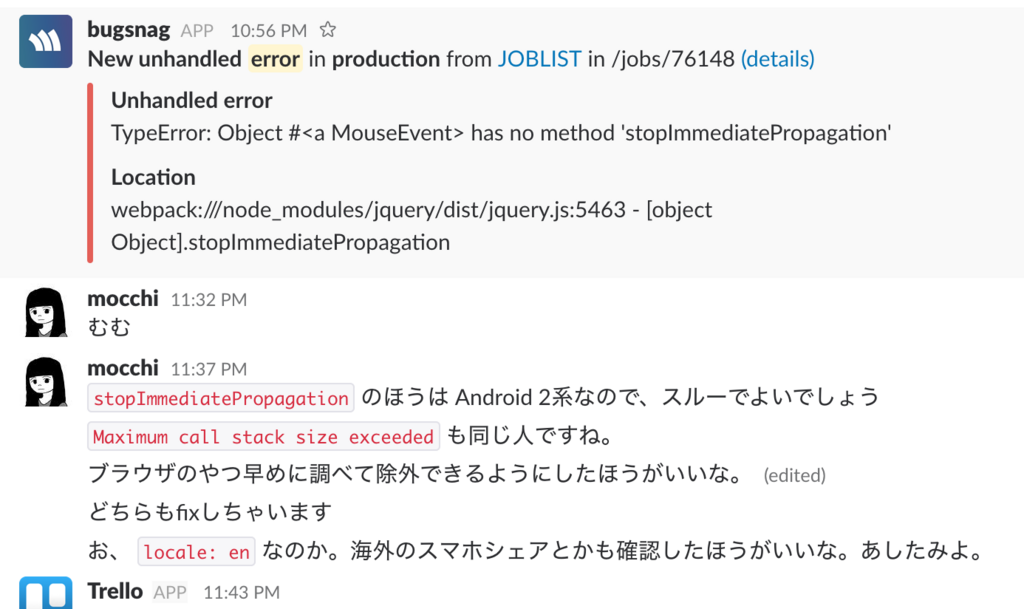Open the 10:56 PM timestamp permalink
The image size is (1024, 609).
click(268, 31)
